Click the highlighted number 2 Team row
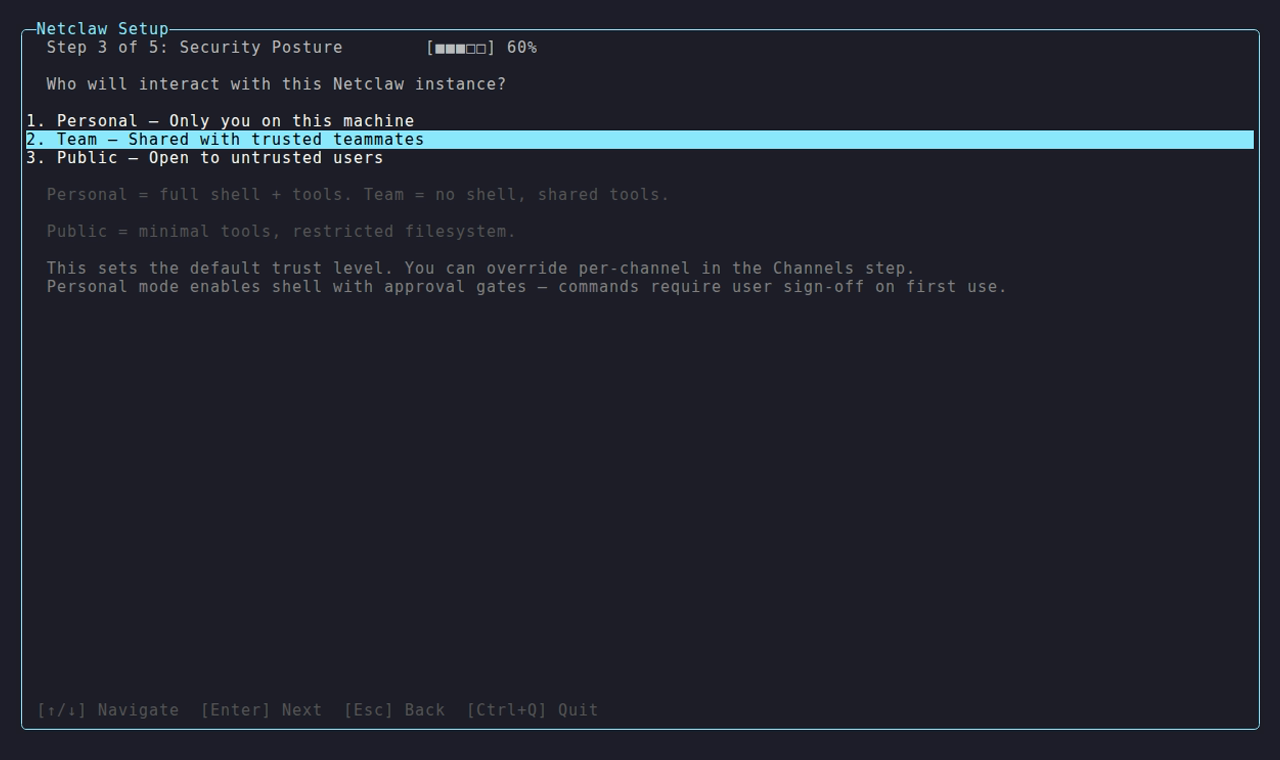 (640, 140)
